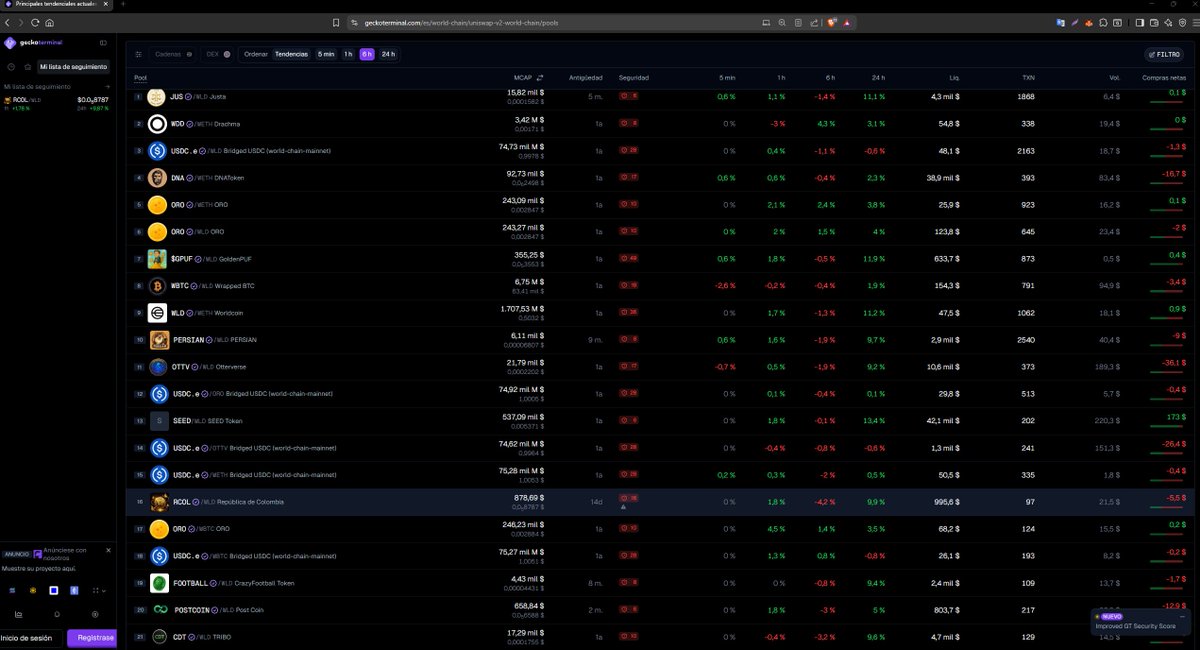Click the Brave Shields lion icon
The width and height of the screenshot is (1200, 650).
832,22
